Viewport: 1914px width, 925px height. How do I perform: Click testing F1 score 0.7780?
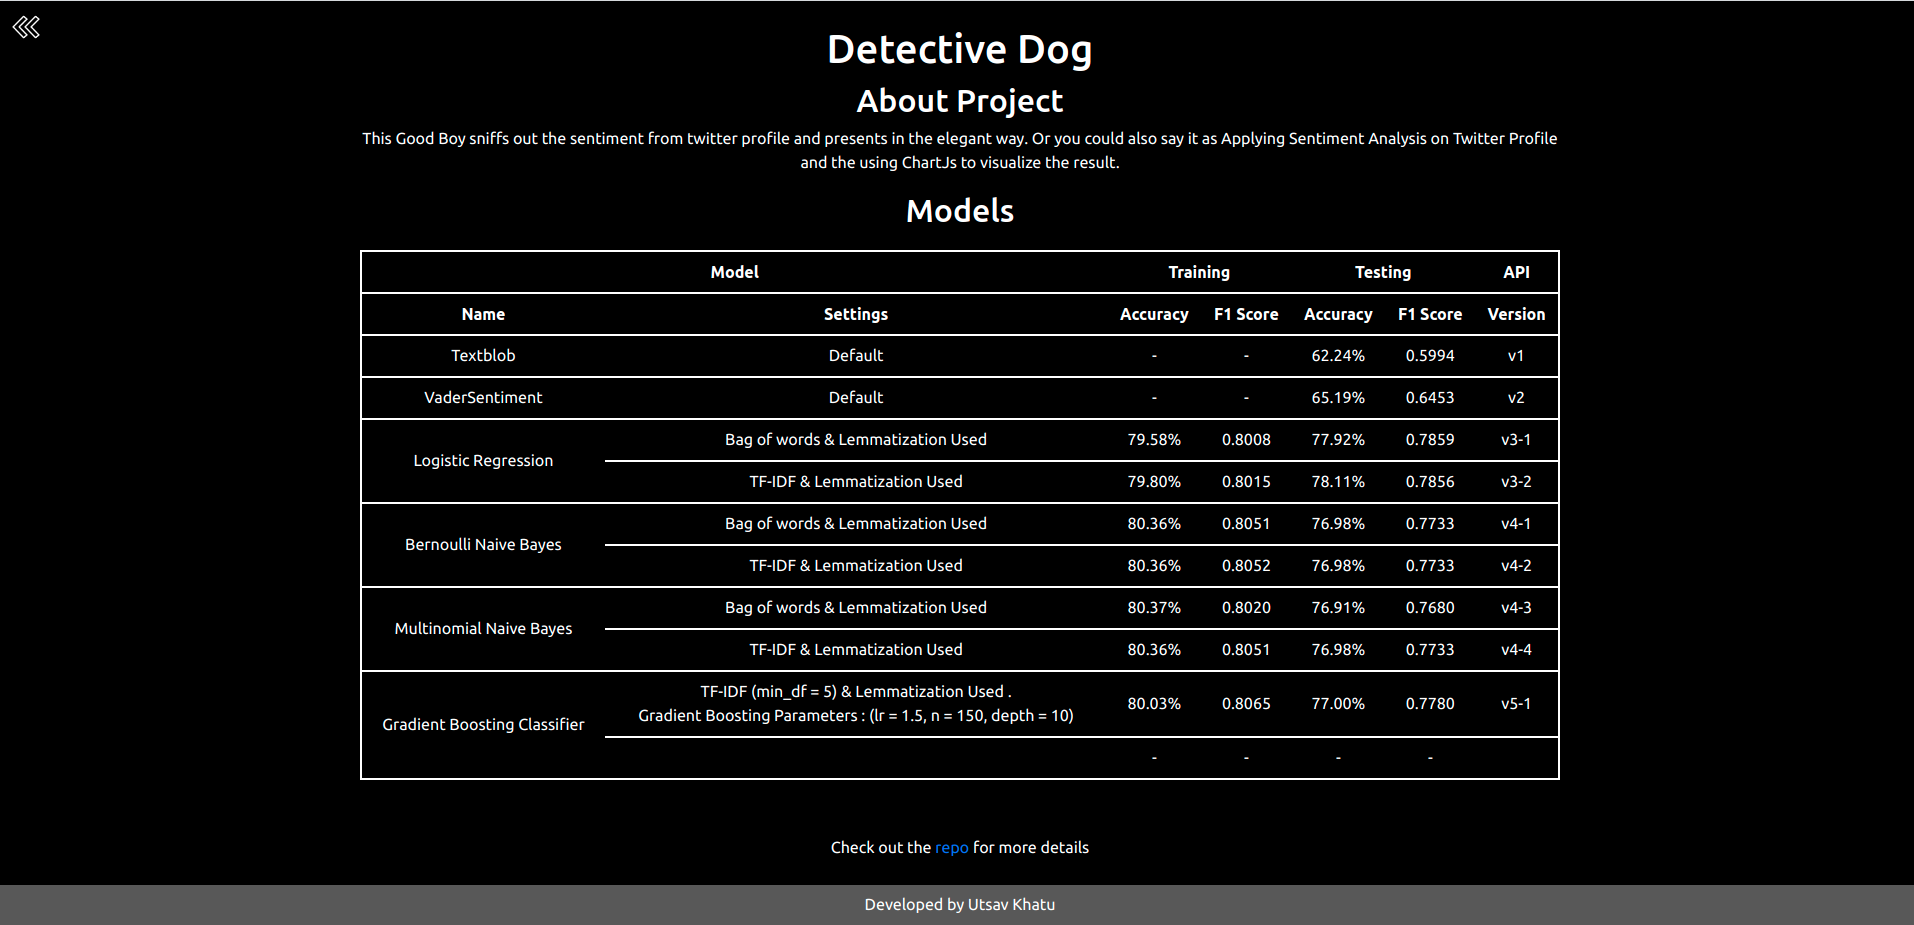1430,703
